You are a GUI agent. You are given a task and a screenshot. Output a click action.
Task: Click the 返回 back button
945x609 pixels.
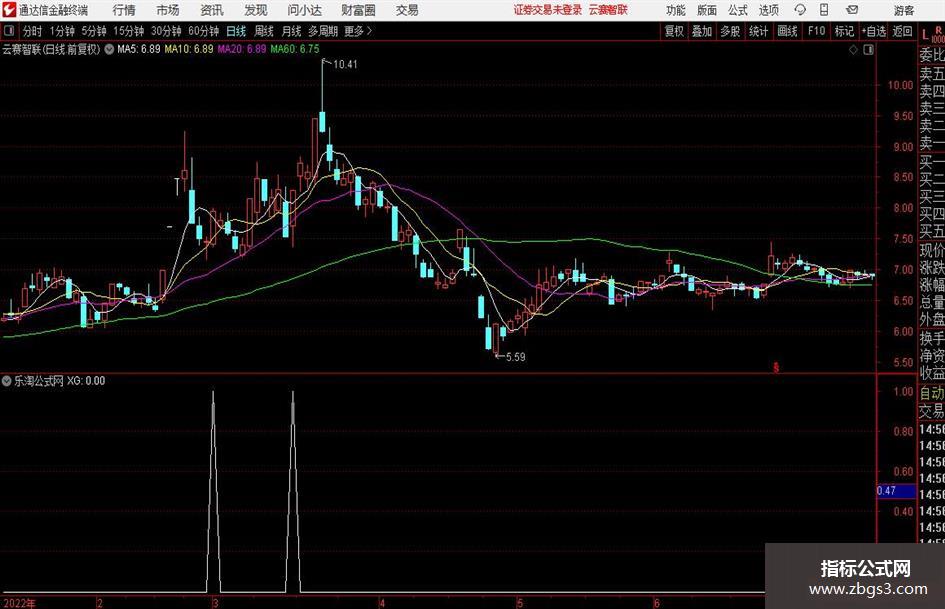coord(902,31)
